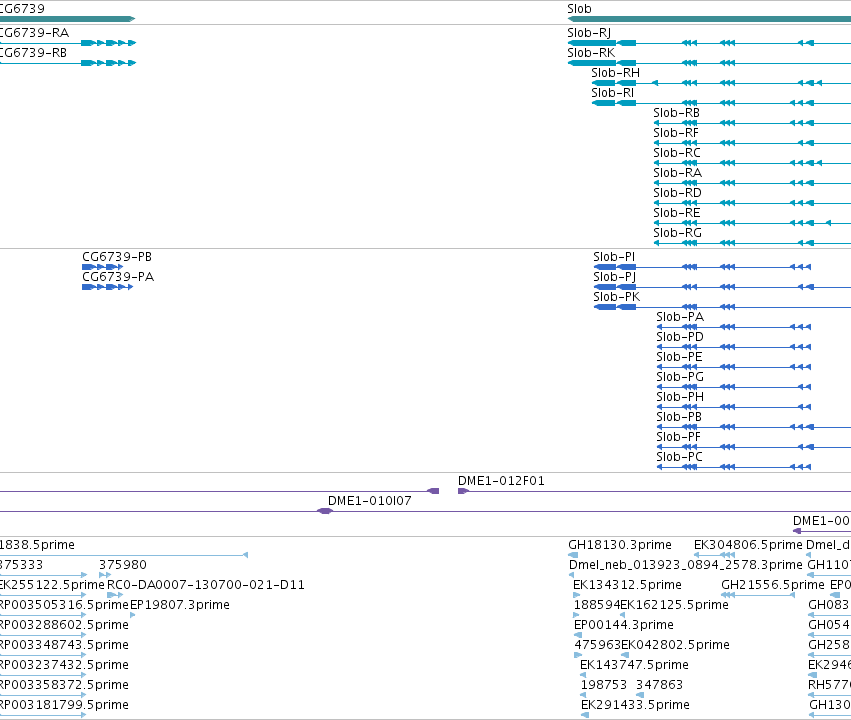Click the EK042802.5prime EST label
851x720 pixels.
tap(675, 645)
